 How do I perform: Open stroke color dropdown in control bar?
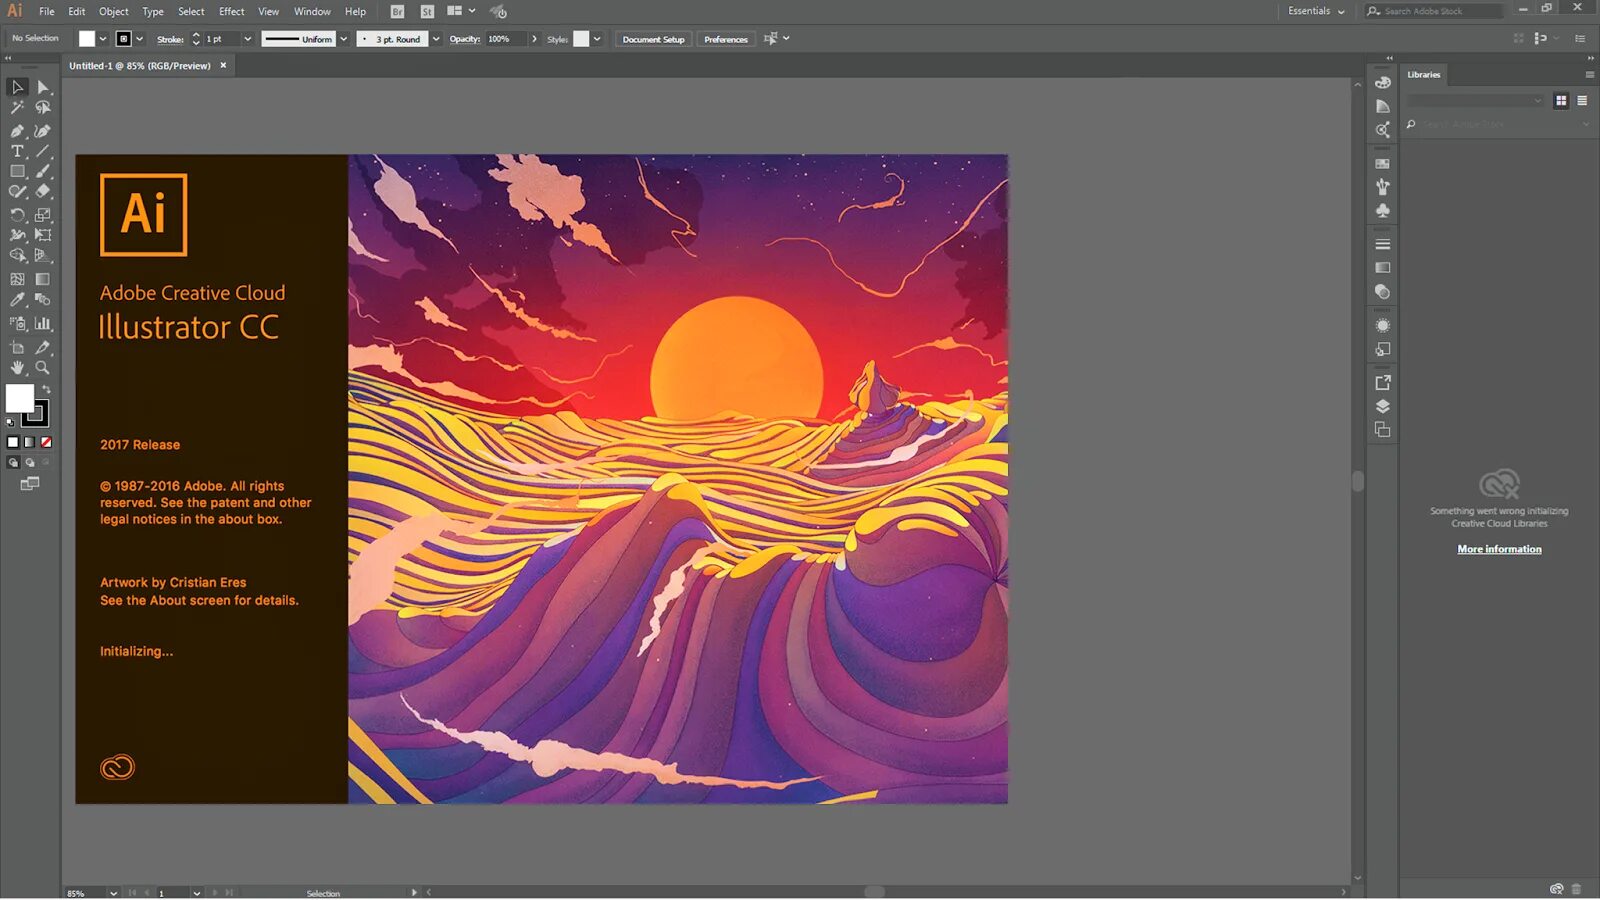(139, 39)
